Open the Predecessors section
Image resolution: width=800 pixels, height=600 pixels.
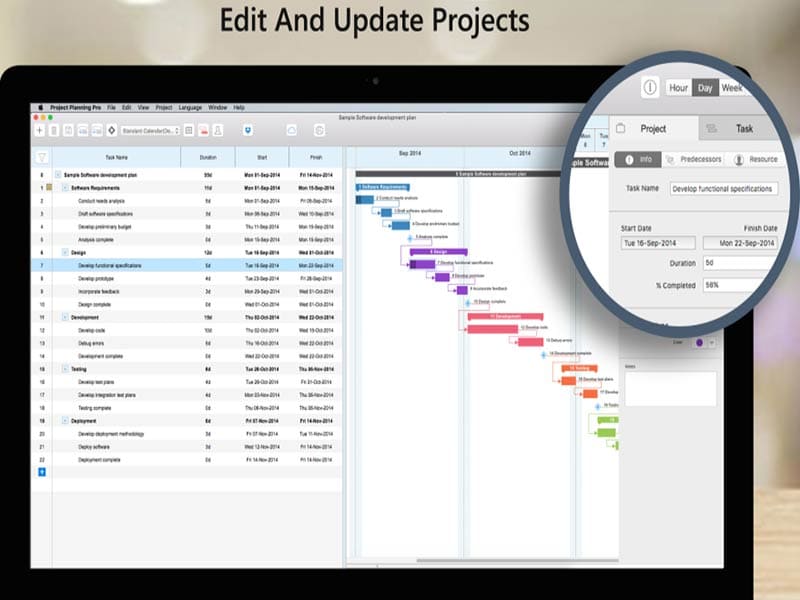point(702,158)
